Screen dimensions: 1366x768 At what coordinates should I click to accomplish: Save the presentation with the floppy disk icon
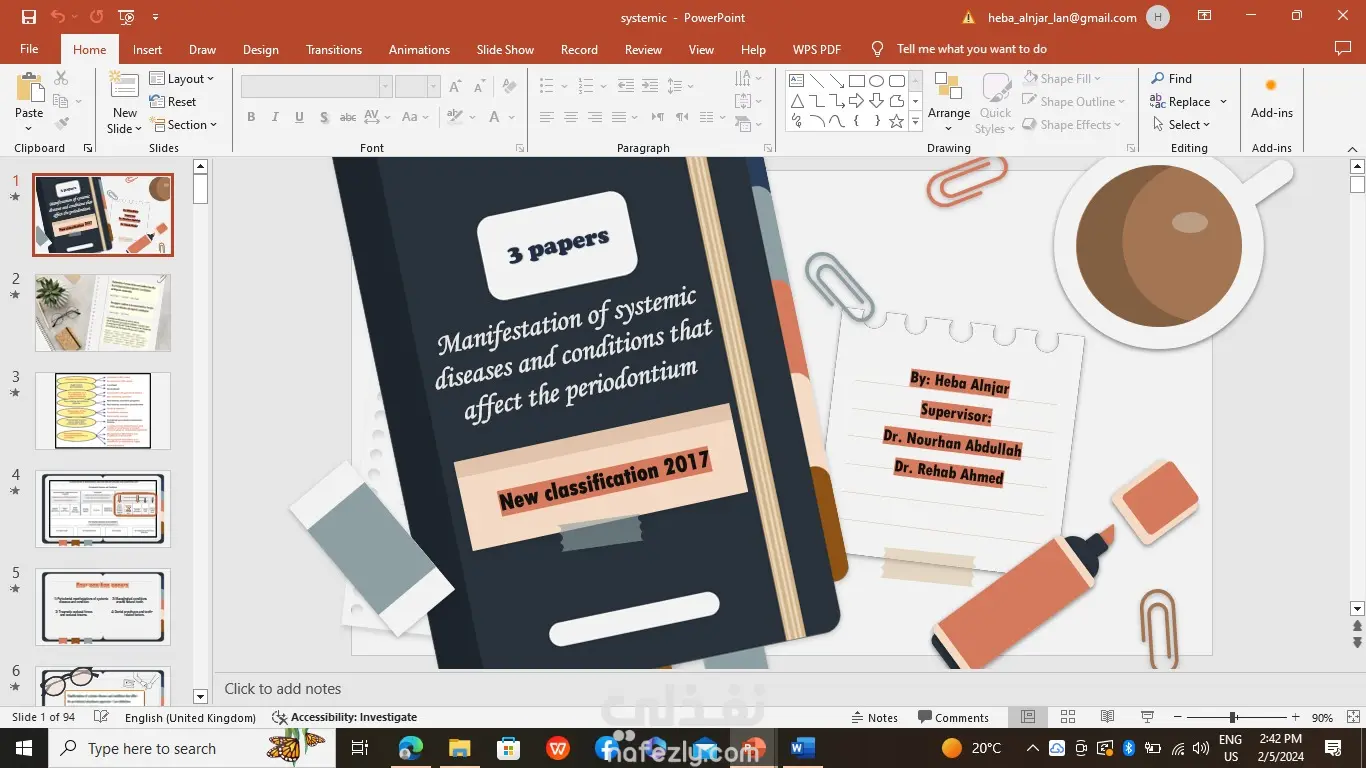point(28,17)
